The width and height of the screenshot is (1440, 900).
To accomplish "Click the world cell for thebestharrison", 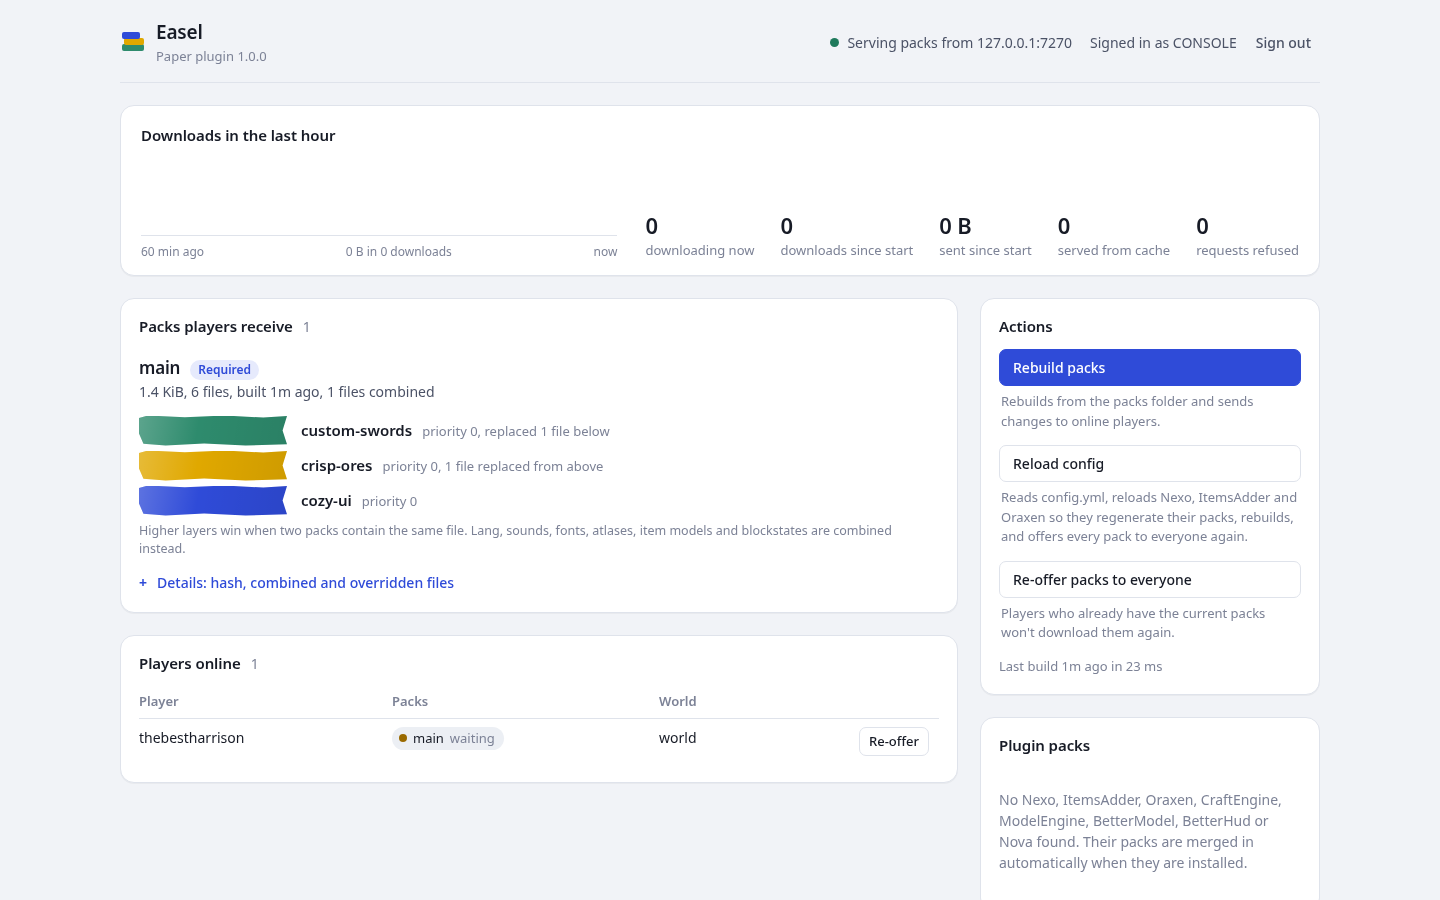I will pyautogui.click(x=677, y=738).
